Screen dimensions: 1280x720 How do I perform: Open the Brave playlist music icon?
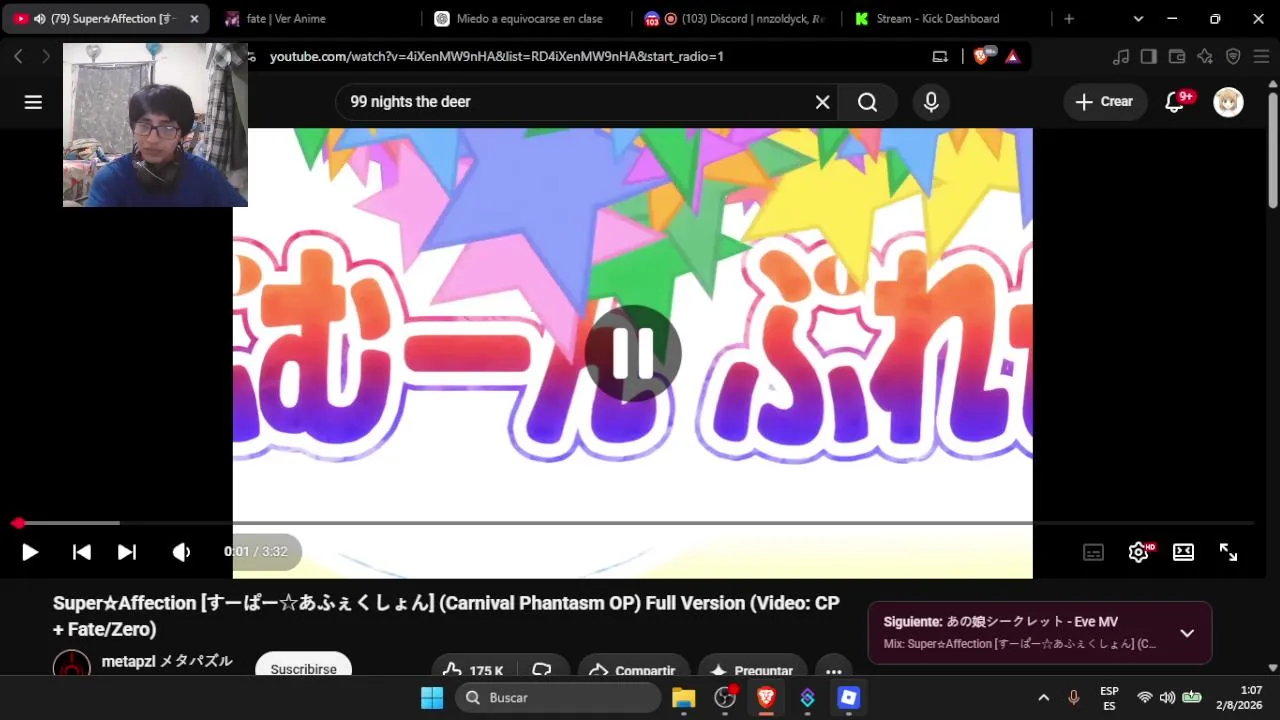pos(1121,57)
